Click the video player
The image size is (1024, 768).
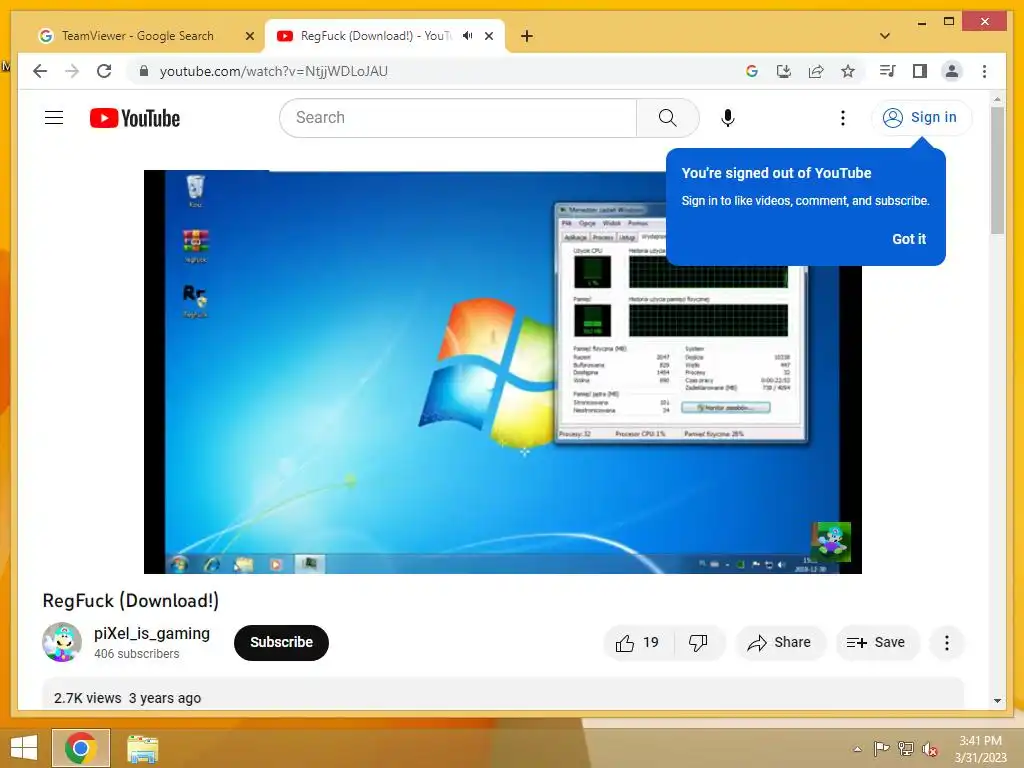(502, 372)
